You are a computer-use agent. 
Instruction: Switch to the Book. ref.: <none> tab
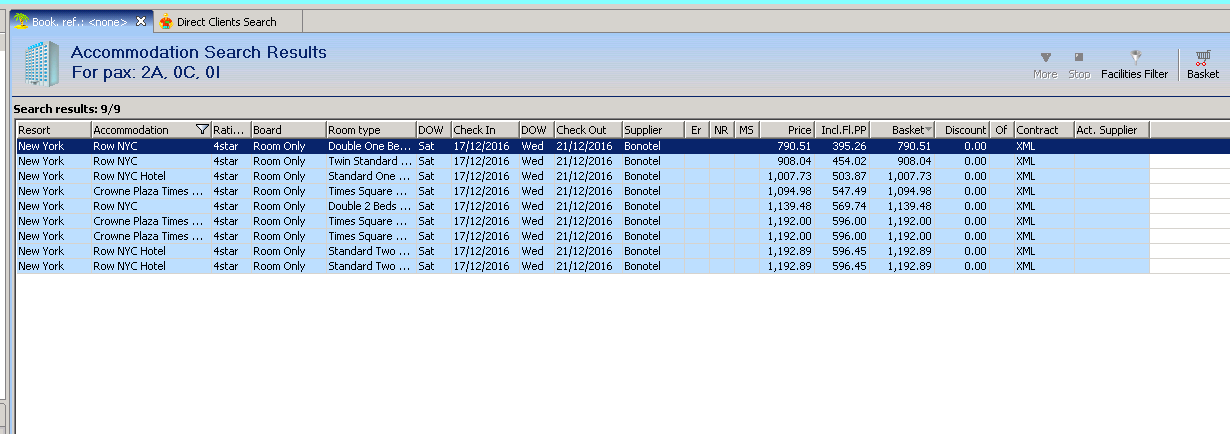(x=79, y=21)
